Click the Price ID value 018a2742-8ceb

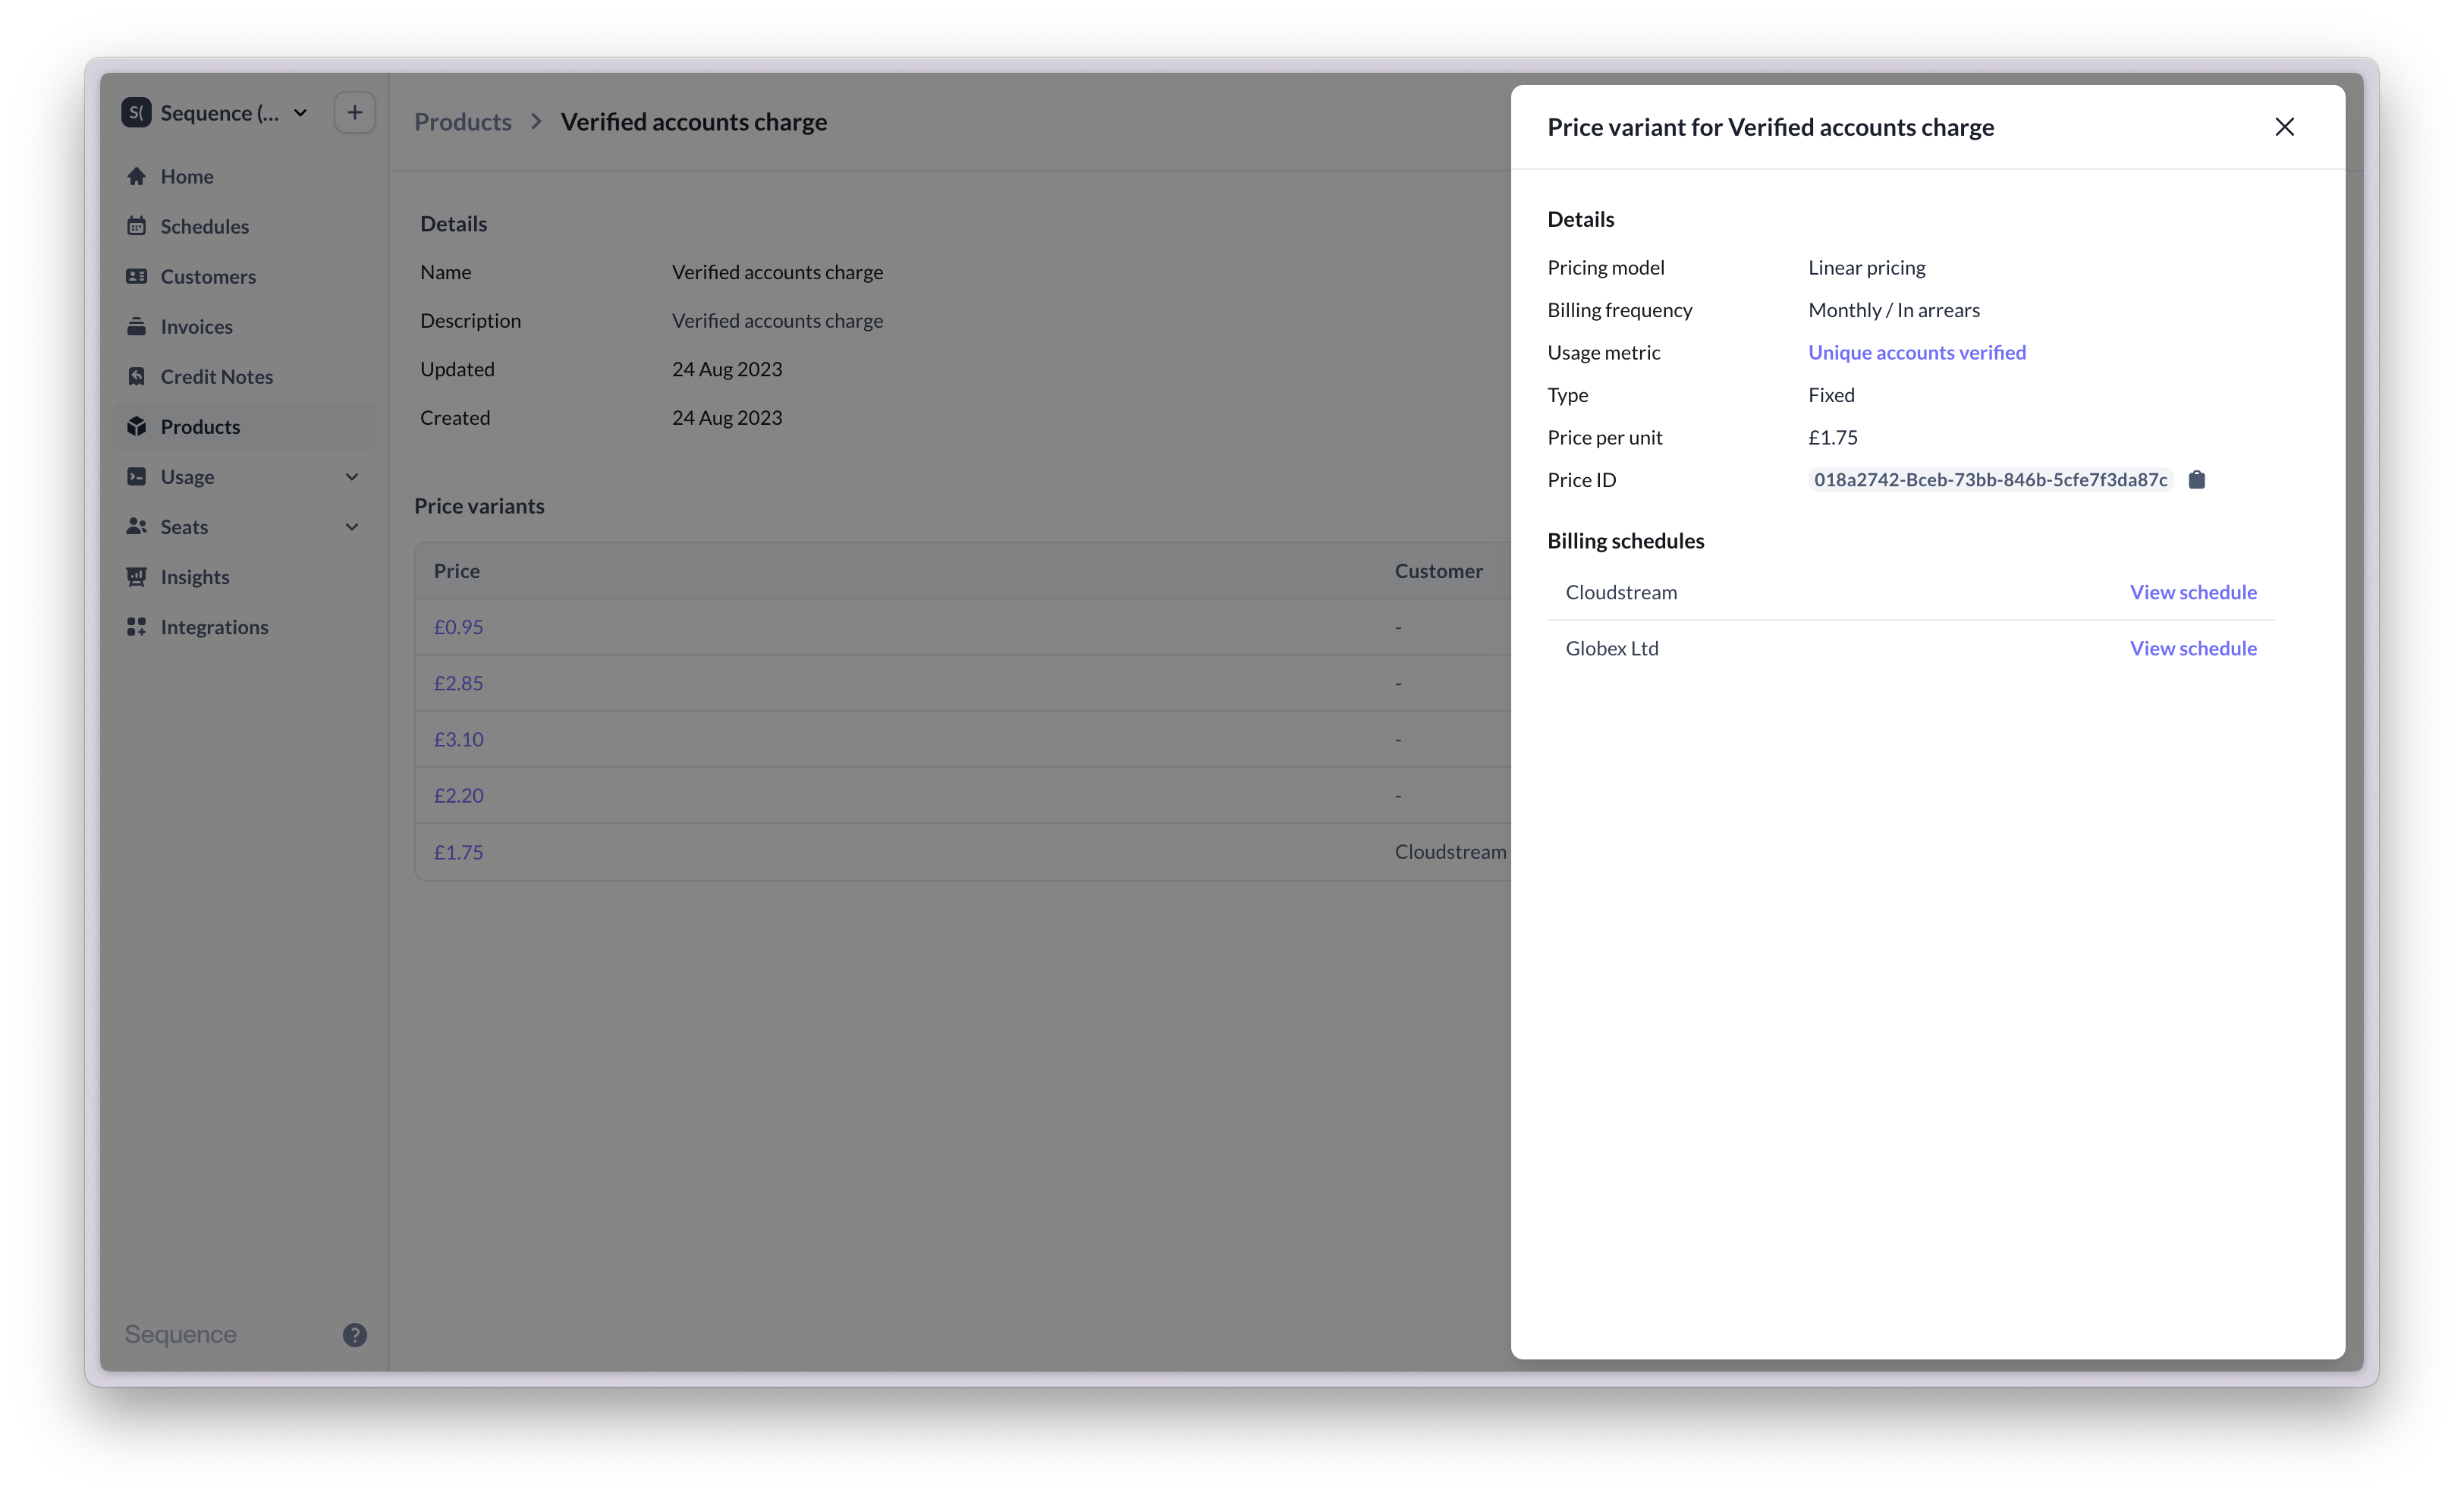pyautogui.click(x=1990, y=480)
